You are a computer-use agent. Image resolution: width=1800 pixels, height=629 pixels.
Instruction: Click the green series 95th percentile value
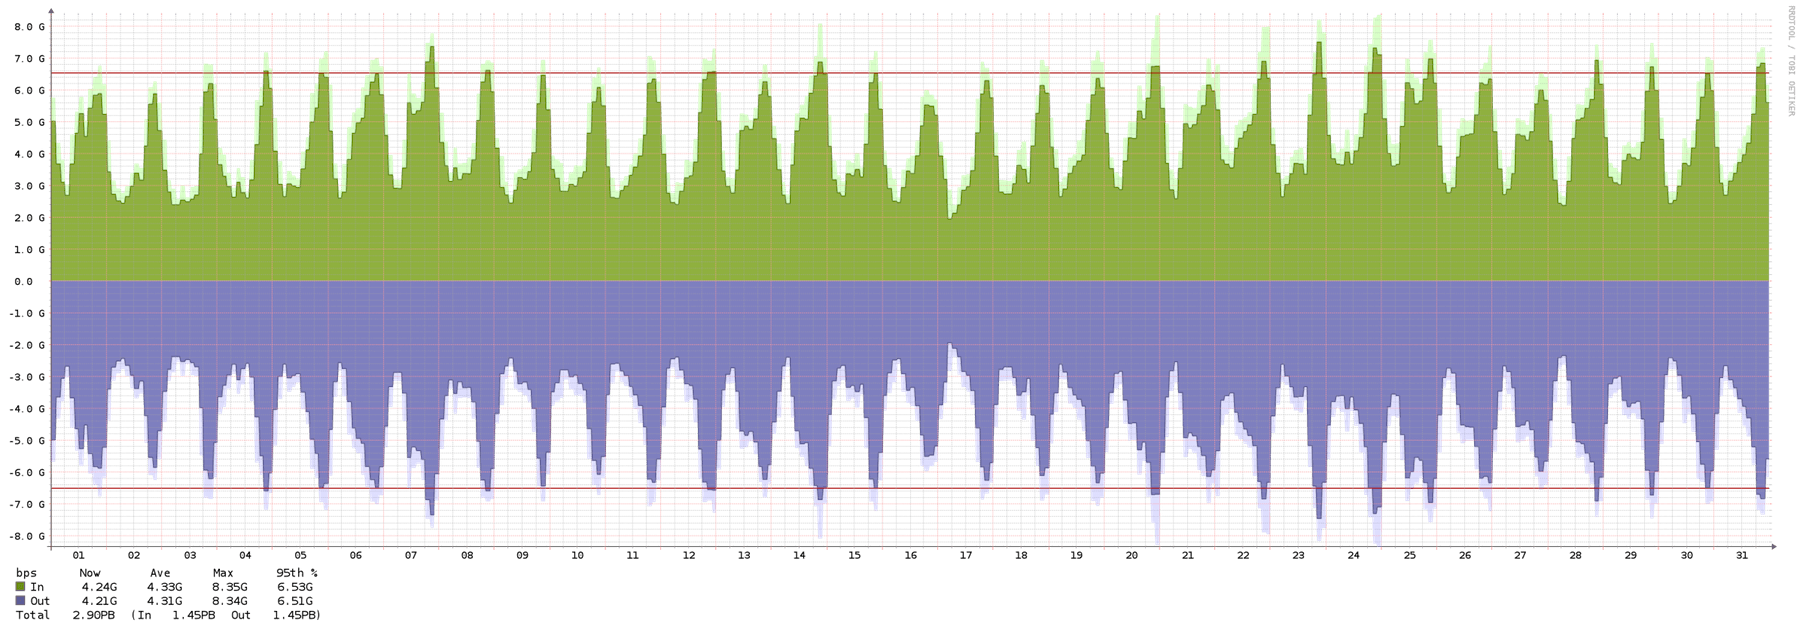[x=295, y=585]
